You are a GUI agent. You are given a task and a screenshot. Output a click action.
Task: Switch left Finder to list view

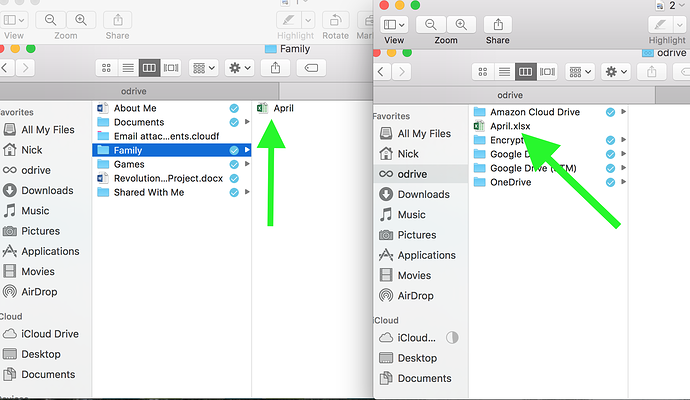(128, 68)
